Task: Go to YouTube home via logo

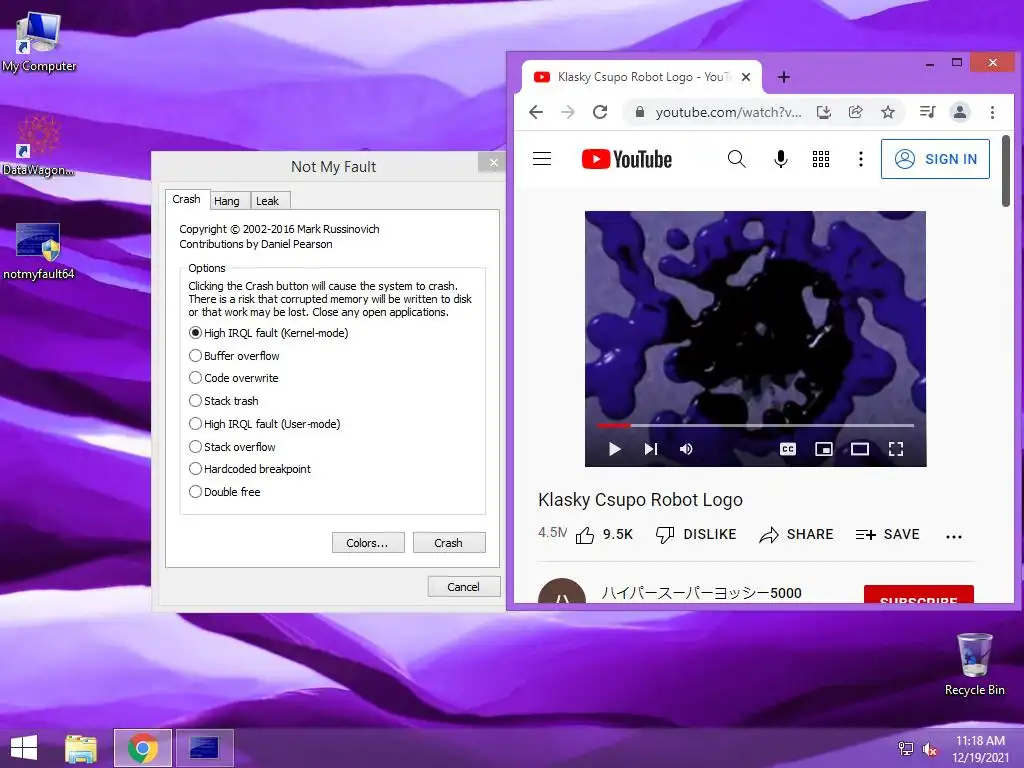Action: click(626, 159)
